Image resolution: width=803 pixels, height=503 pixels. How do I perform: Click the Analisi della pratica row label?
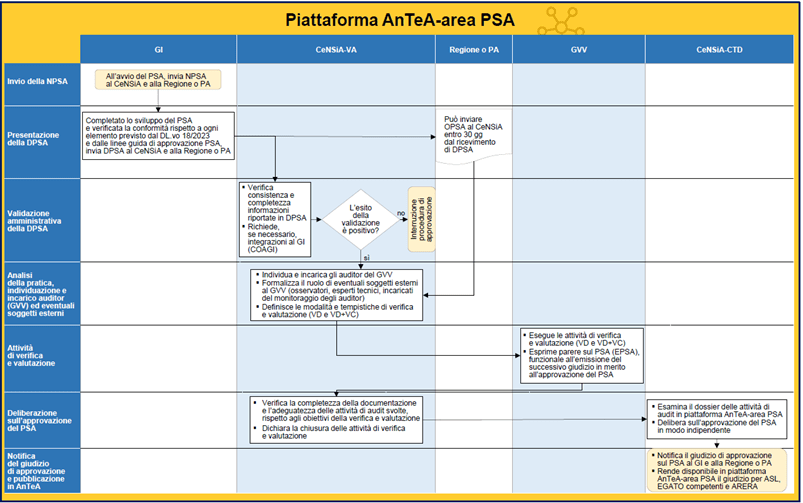(42, 294)
